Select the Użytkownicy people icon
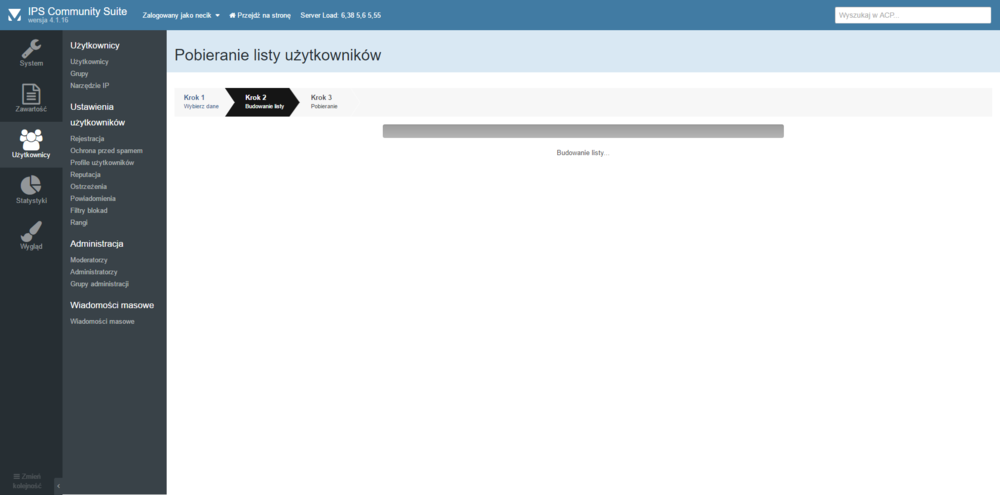Image resolution: width=1000 pixels, height=495 pixels. [x=31, y=139]
